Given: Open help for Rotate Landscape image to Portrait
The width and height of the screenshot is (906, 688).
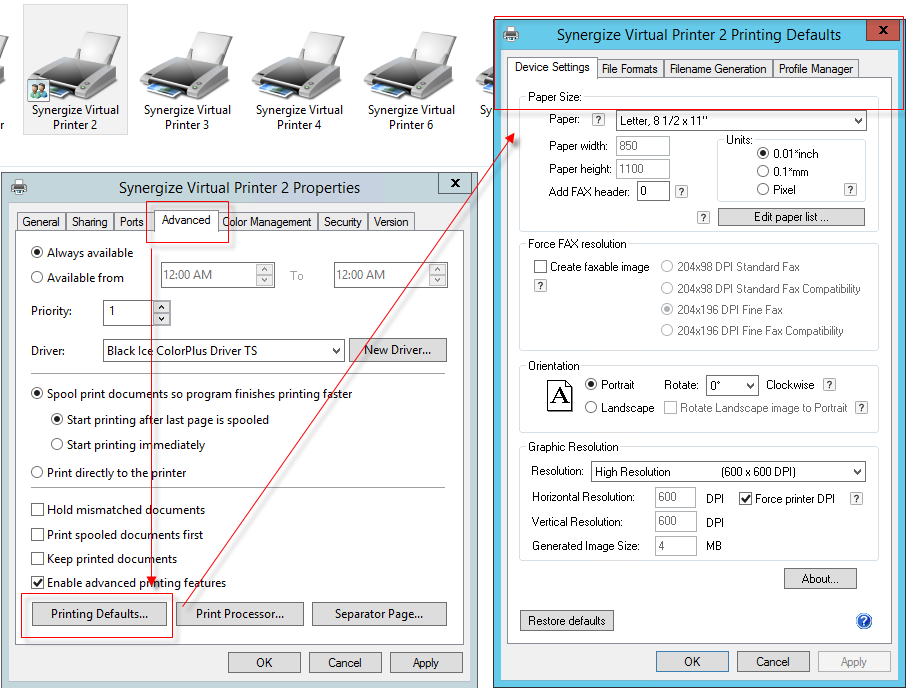Looking at the screenshot, I should [x=861, y=407].
